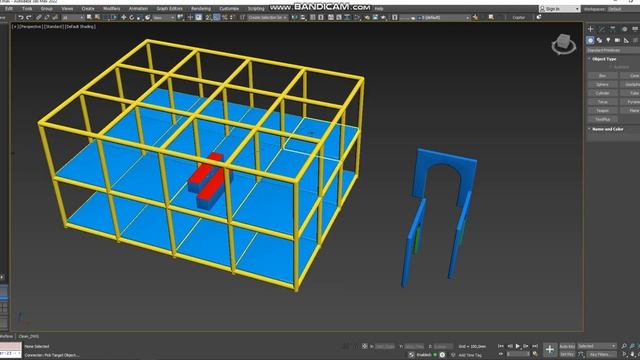Screen dimensions: 640x360
Task: Open the Customize menu
Action: click(229, 9)
